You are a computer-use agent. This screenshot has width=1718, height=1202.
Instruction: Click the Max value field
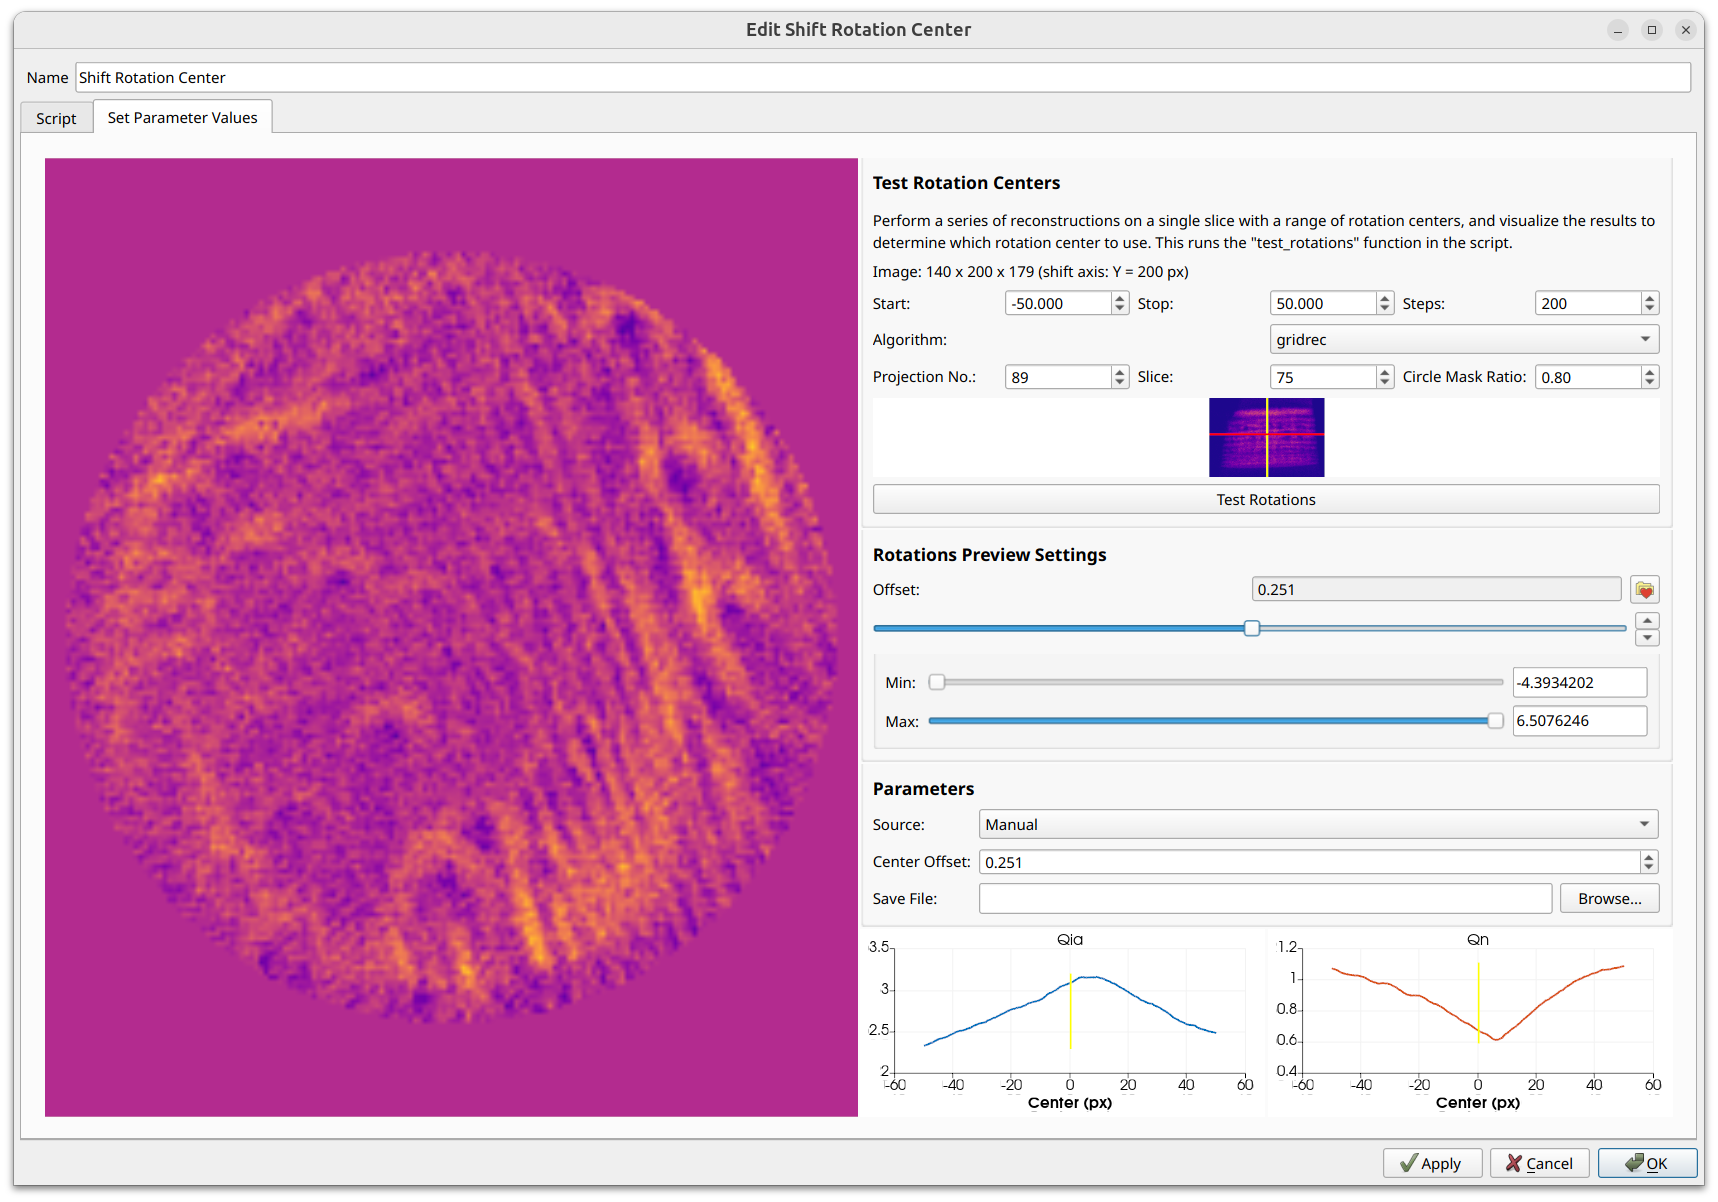[x=1579, y=720]
